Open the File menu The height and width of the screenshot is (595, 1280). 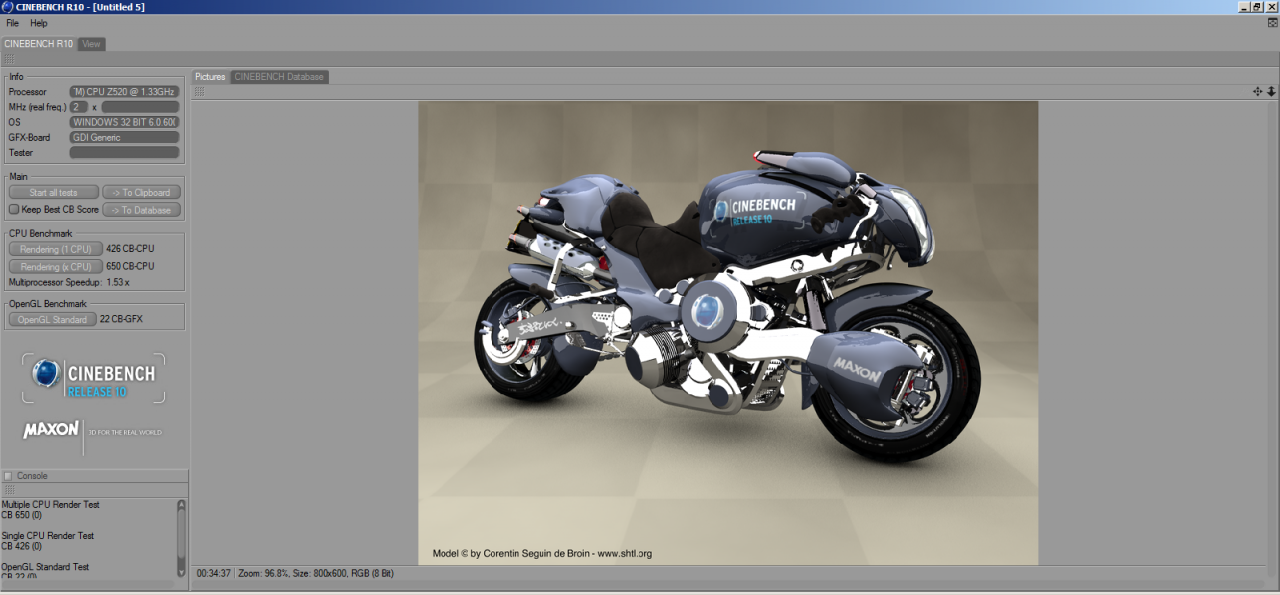tap(12, 23)
